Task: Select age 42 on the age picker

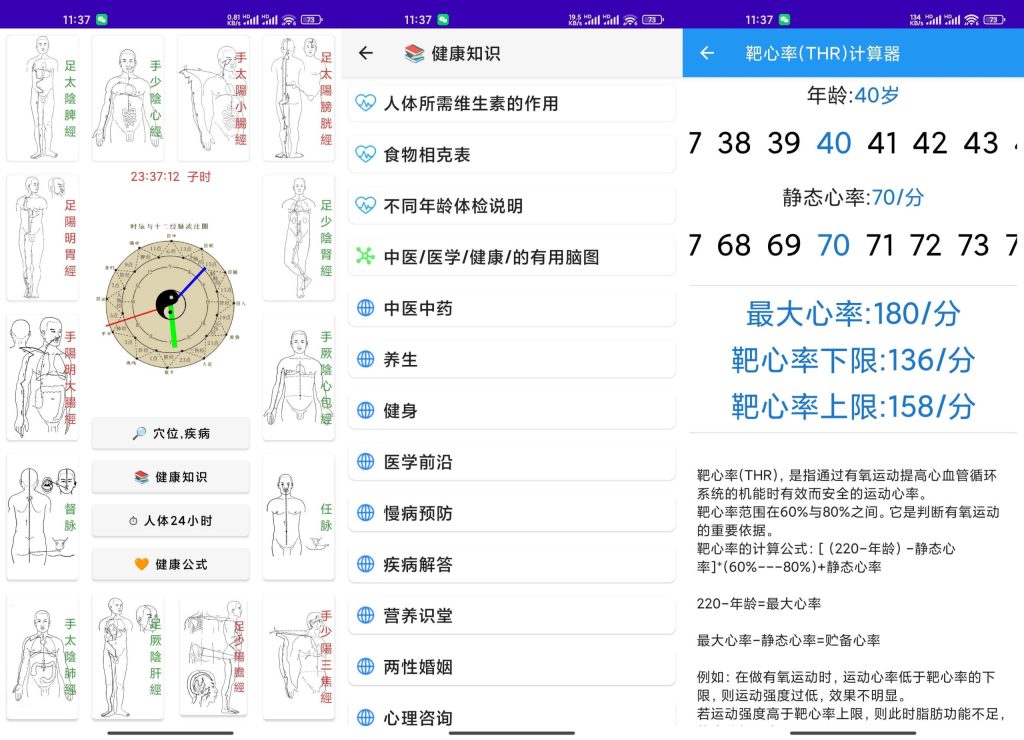Action: pos(930,144)
